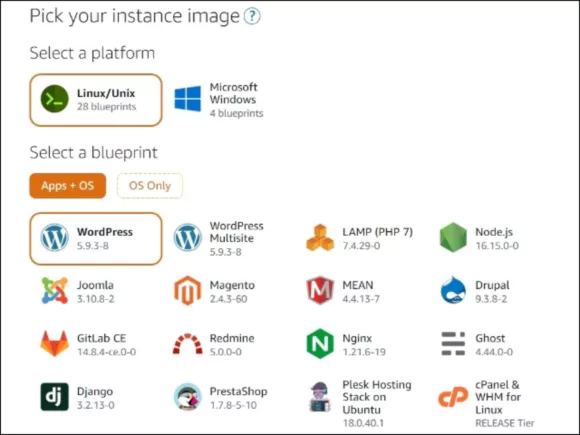The image size is (580, 435).
Task: Click the WordPress Multisite logo icon
Action: (188, 237)
